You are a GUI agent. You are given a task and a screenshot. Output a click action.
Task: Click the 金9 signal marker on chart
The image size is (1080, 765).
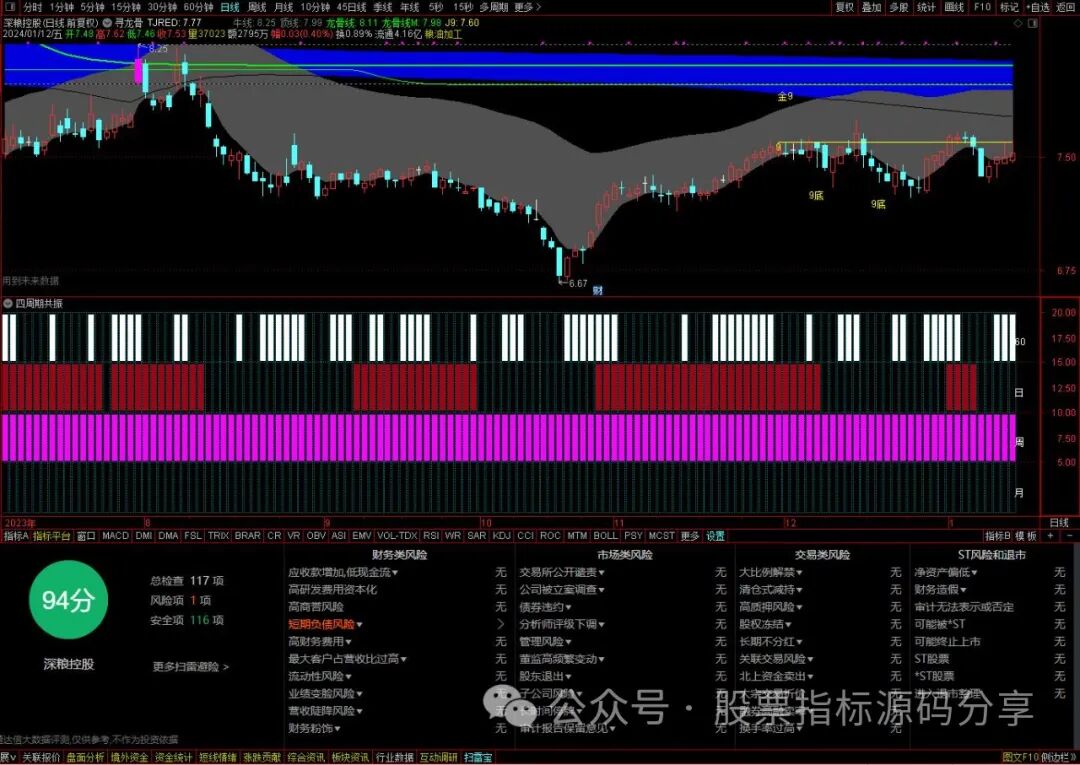click(785, 97)
